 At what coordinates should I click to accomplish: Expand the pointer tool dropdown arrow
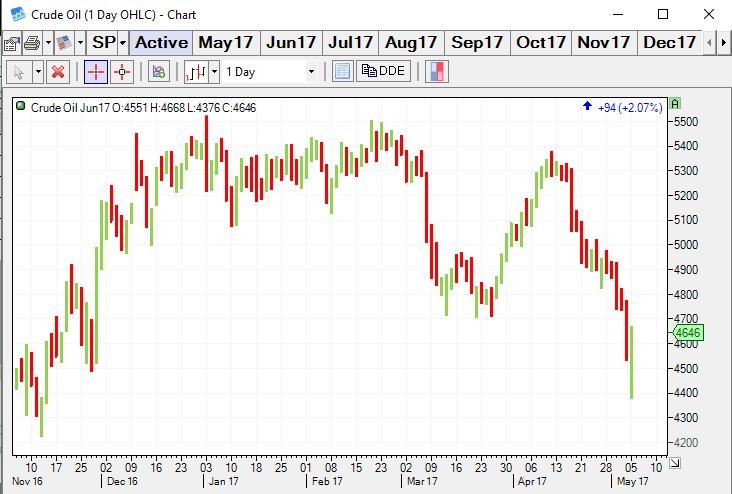[38, 72]
